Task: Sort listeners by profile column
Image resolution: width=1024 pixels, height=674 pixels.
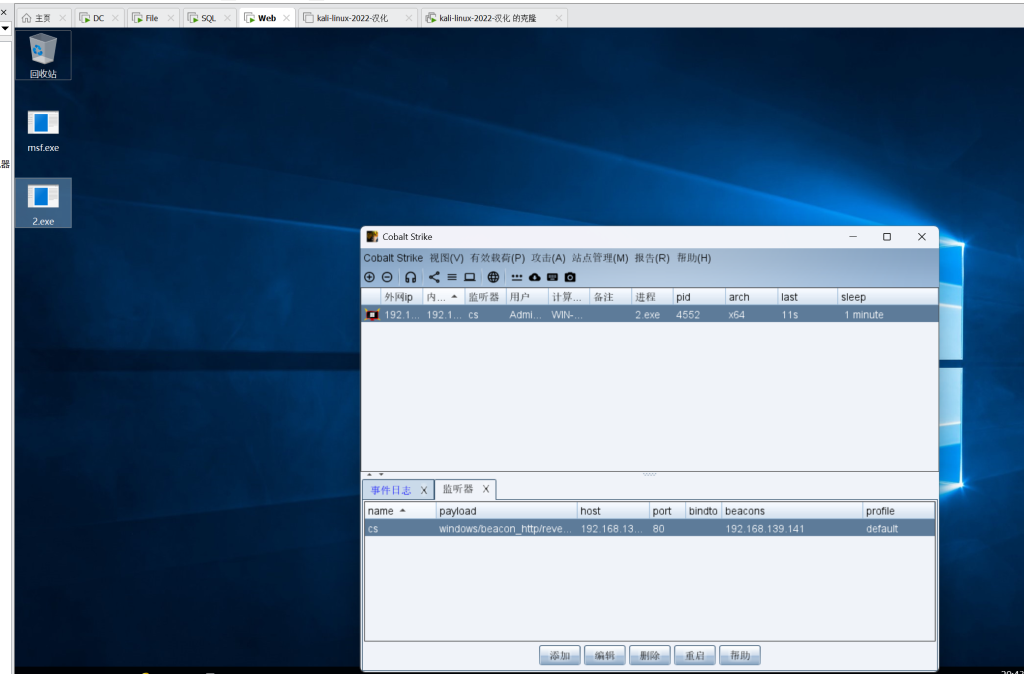Action: pos(899,511)
